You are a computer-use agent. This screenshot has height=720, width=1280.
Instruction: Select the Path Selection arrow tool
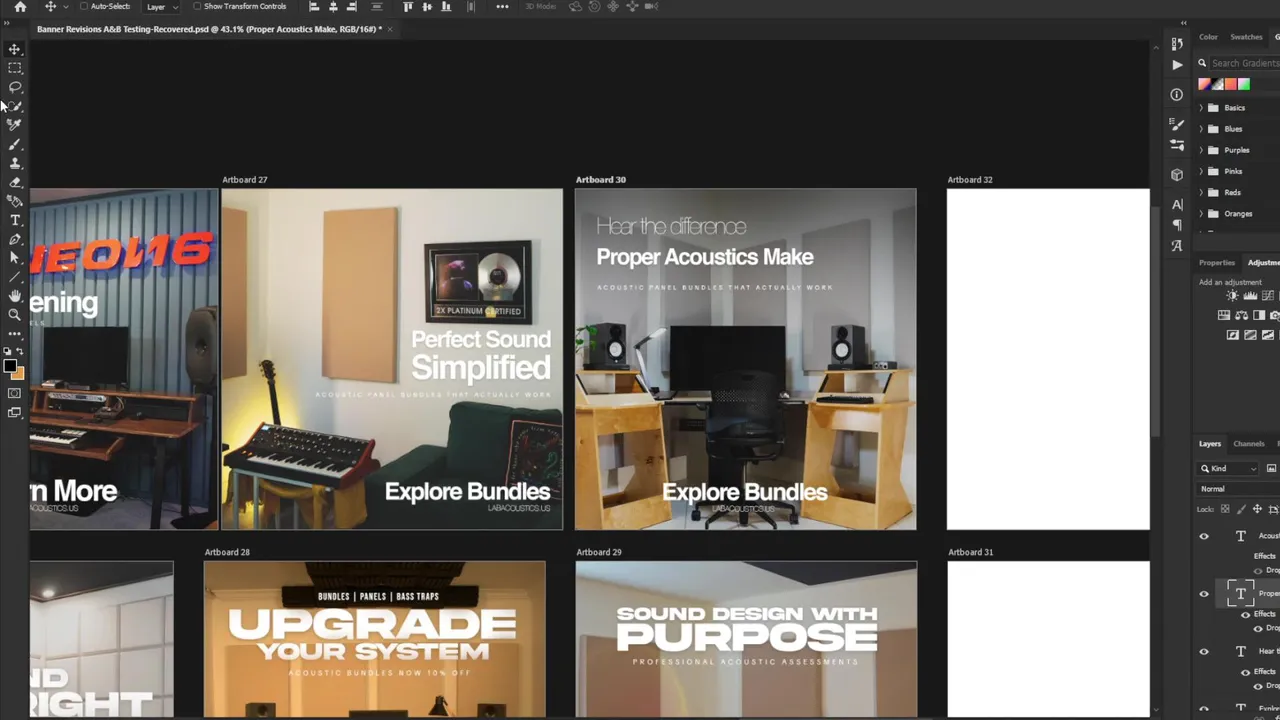15,258
